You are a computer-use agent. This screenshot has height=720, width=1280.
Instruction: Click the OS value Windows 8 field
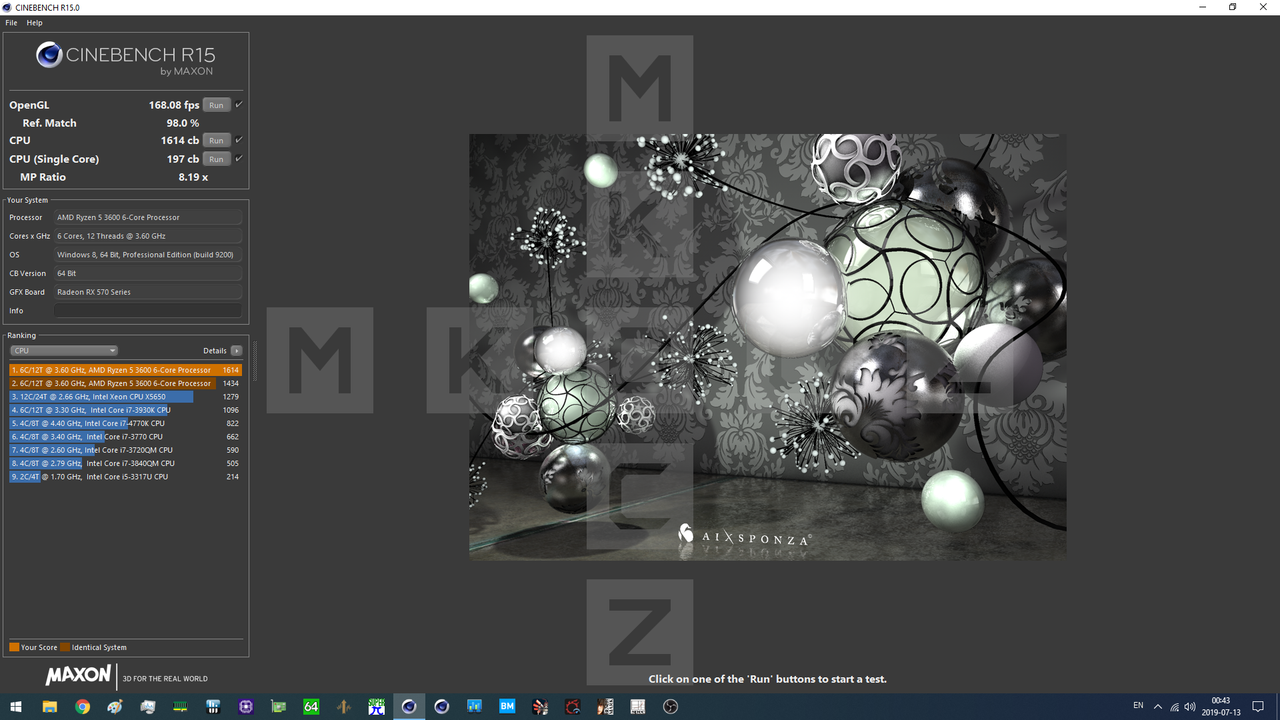pyautogui.click(x=148, y=255)
